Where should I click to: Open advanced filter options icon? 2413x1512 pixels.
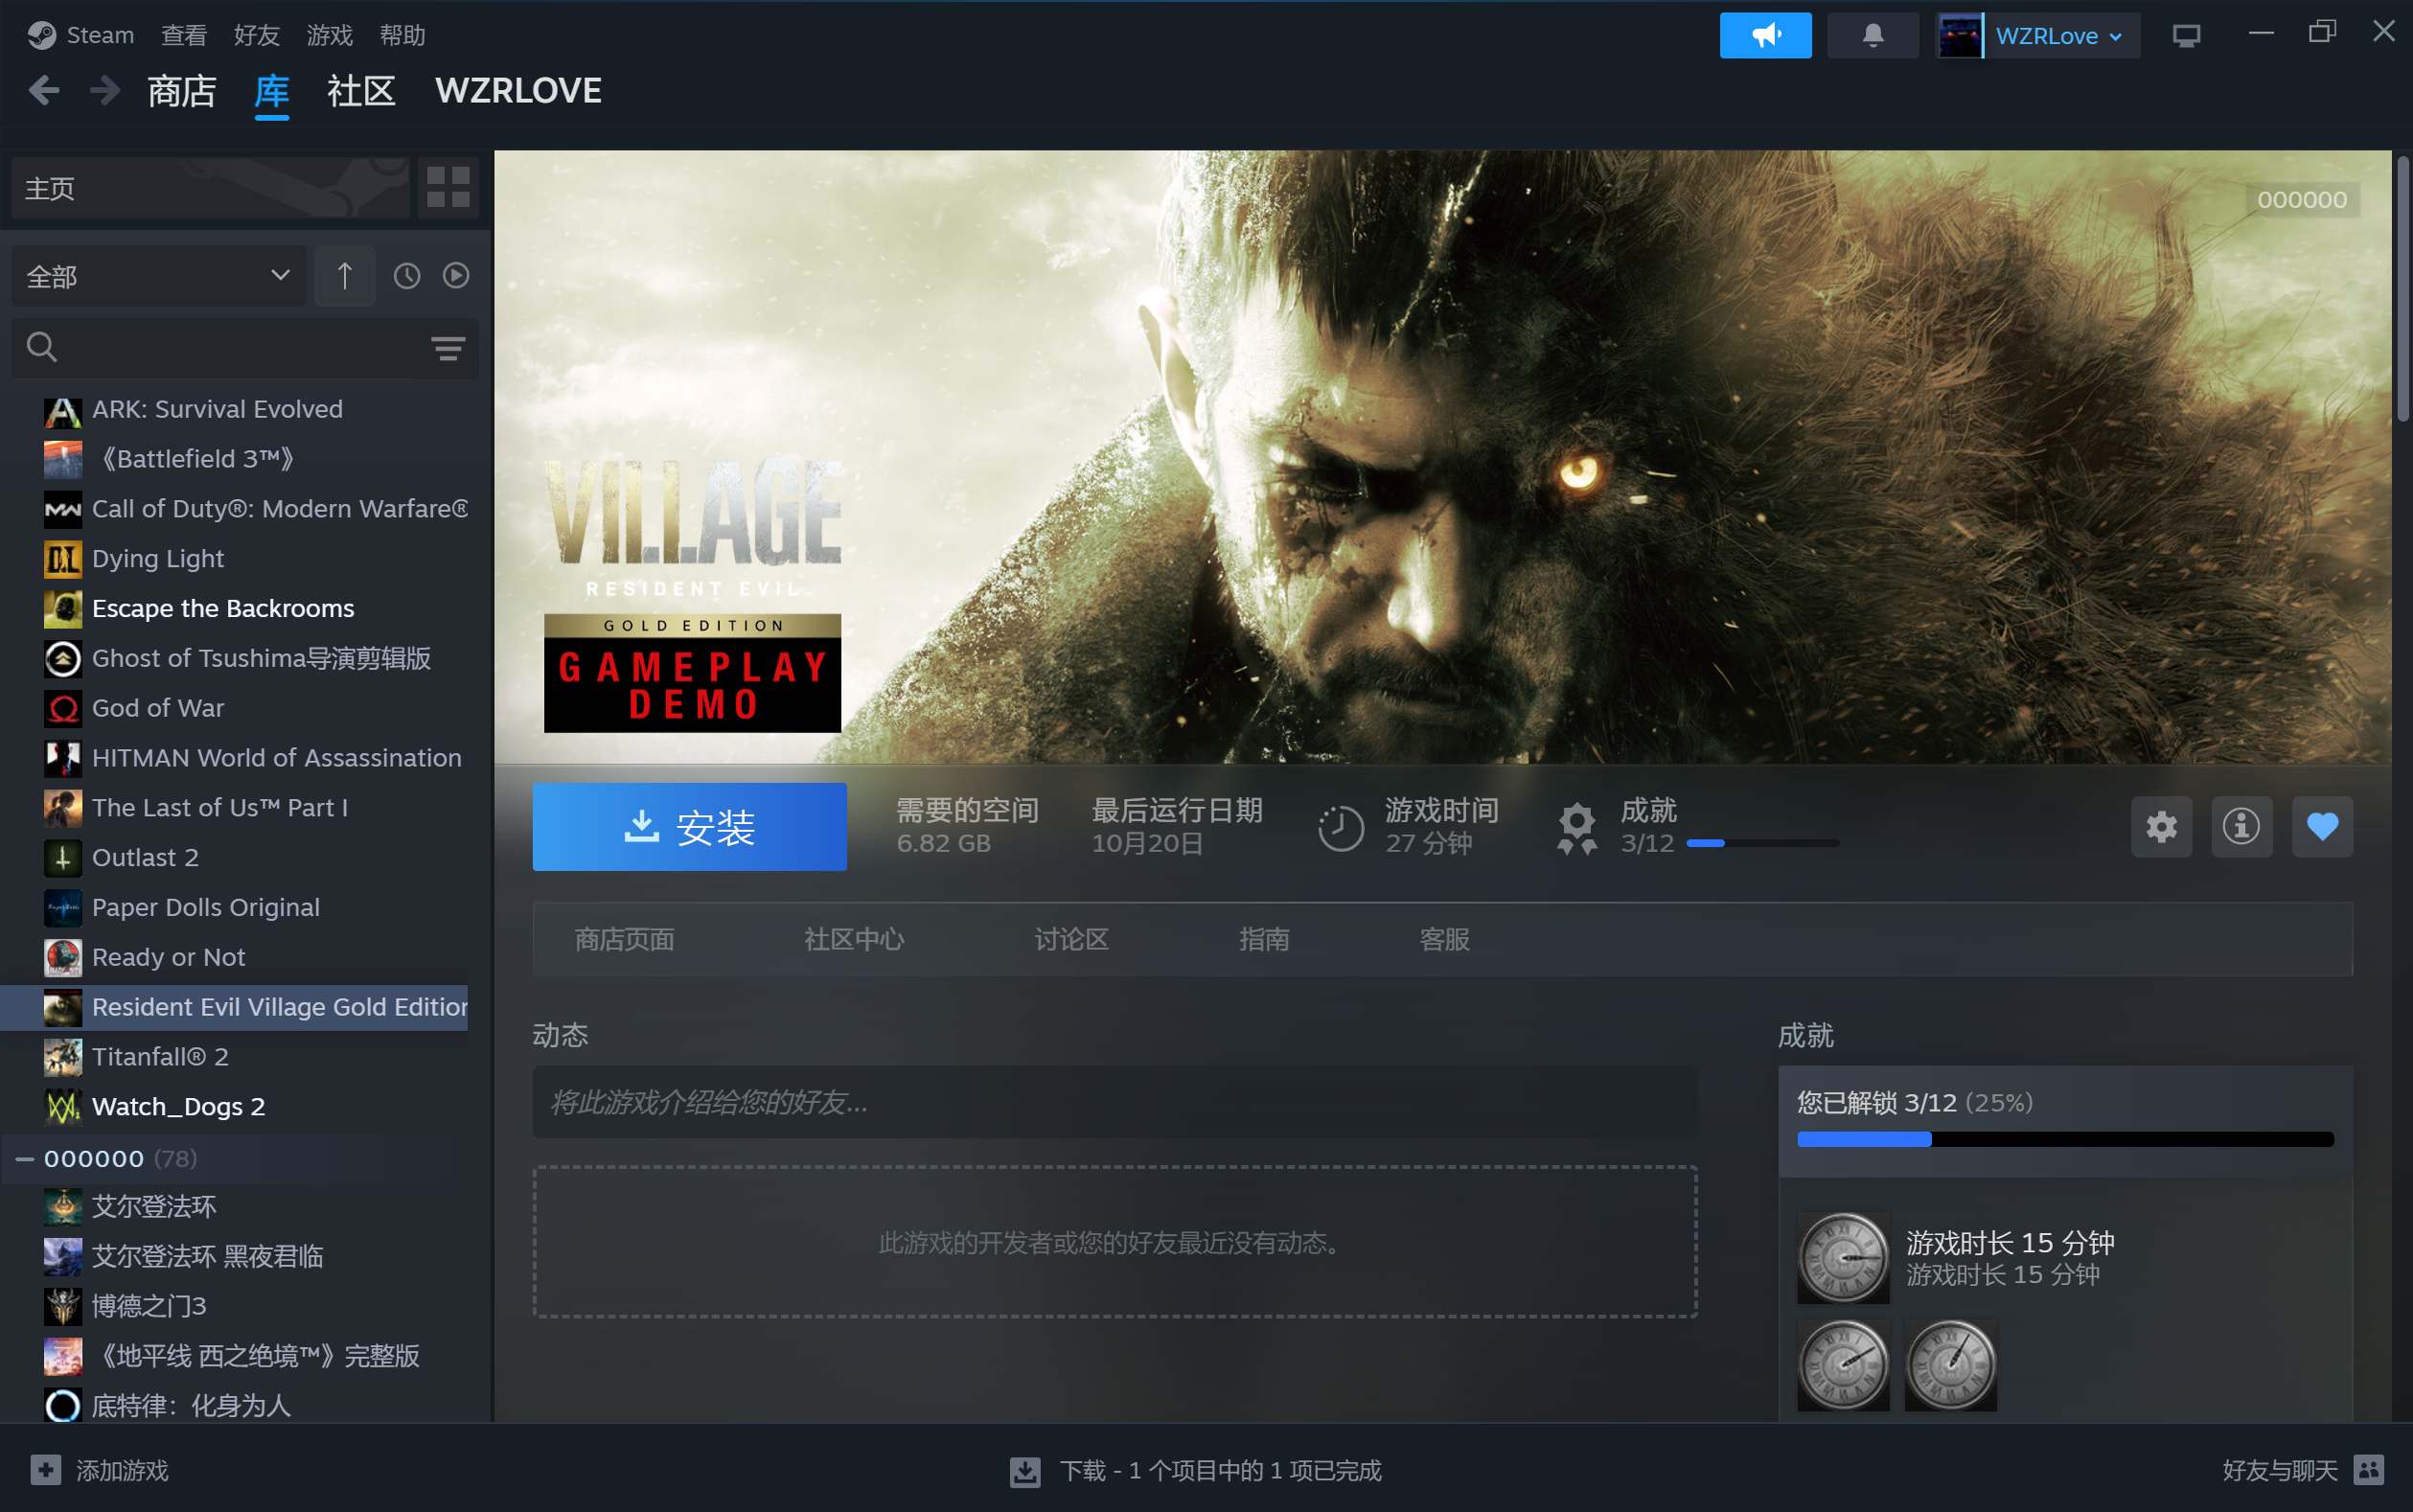[447, 348]
